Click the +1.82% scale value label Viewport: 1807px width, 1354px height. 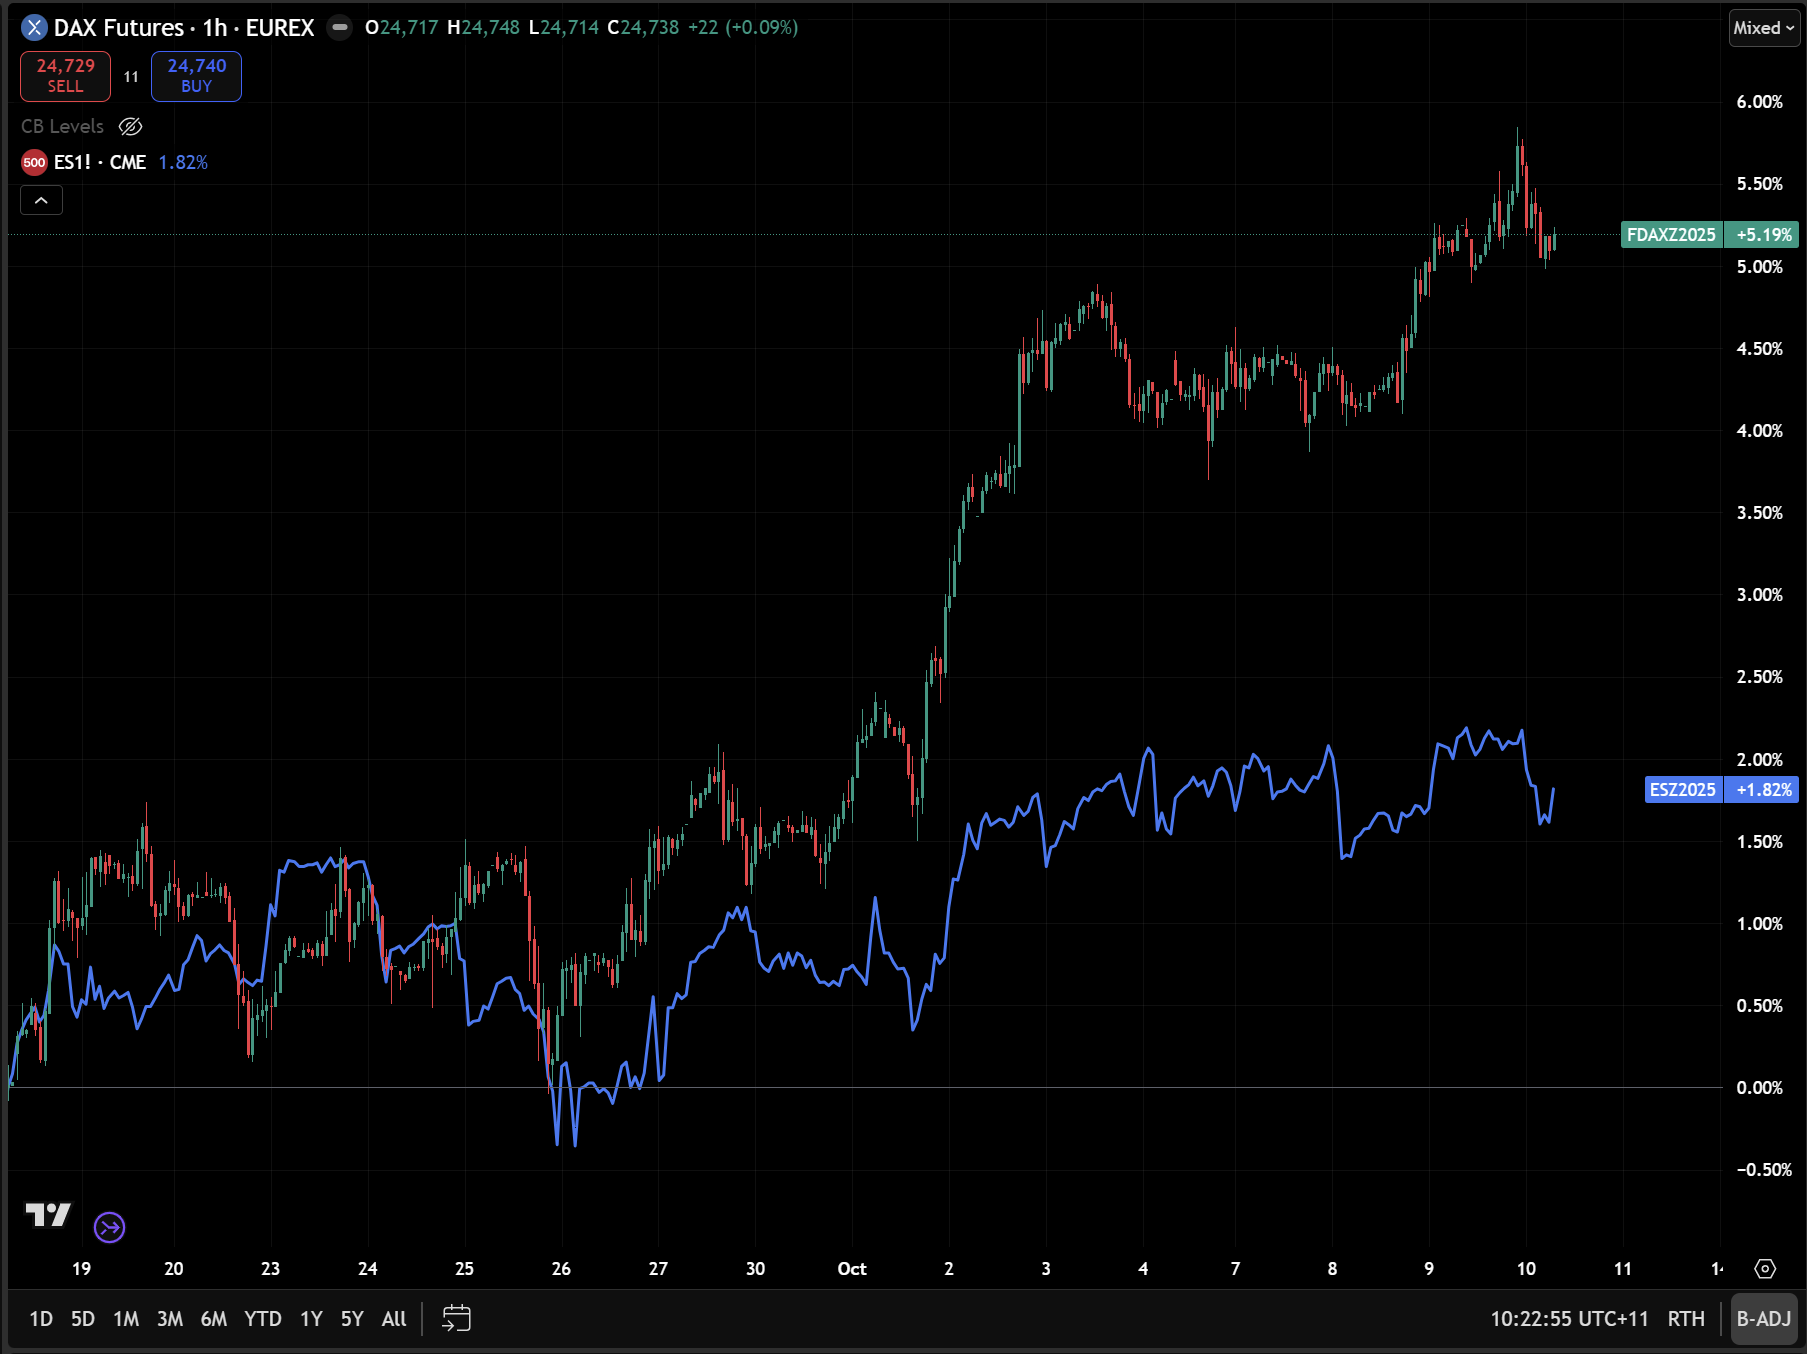tap(1762, 790)
